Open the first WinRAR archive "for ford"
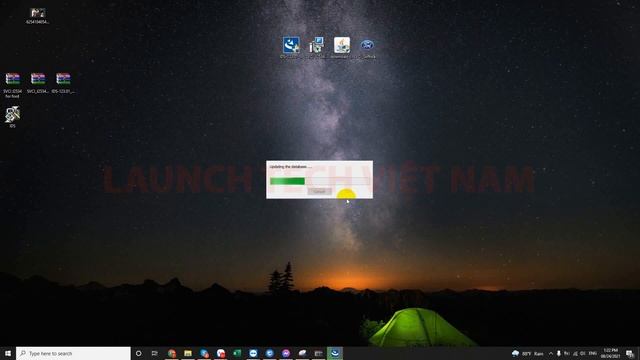The height and width of the screenshot is (360, 640). click(x=13, y=85)
